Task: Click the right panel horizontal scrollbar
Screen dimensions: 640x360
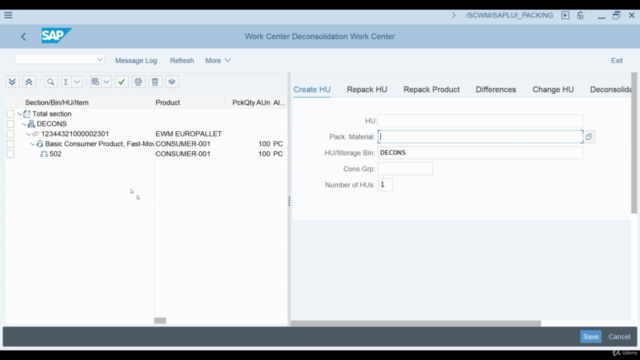Action: click(x=416, y=323)
